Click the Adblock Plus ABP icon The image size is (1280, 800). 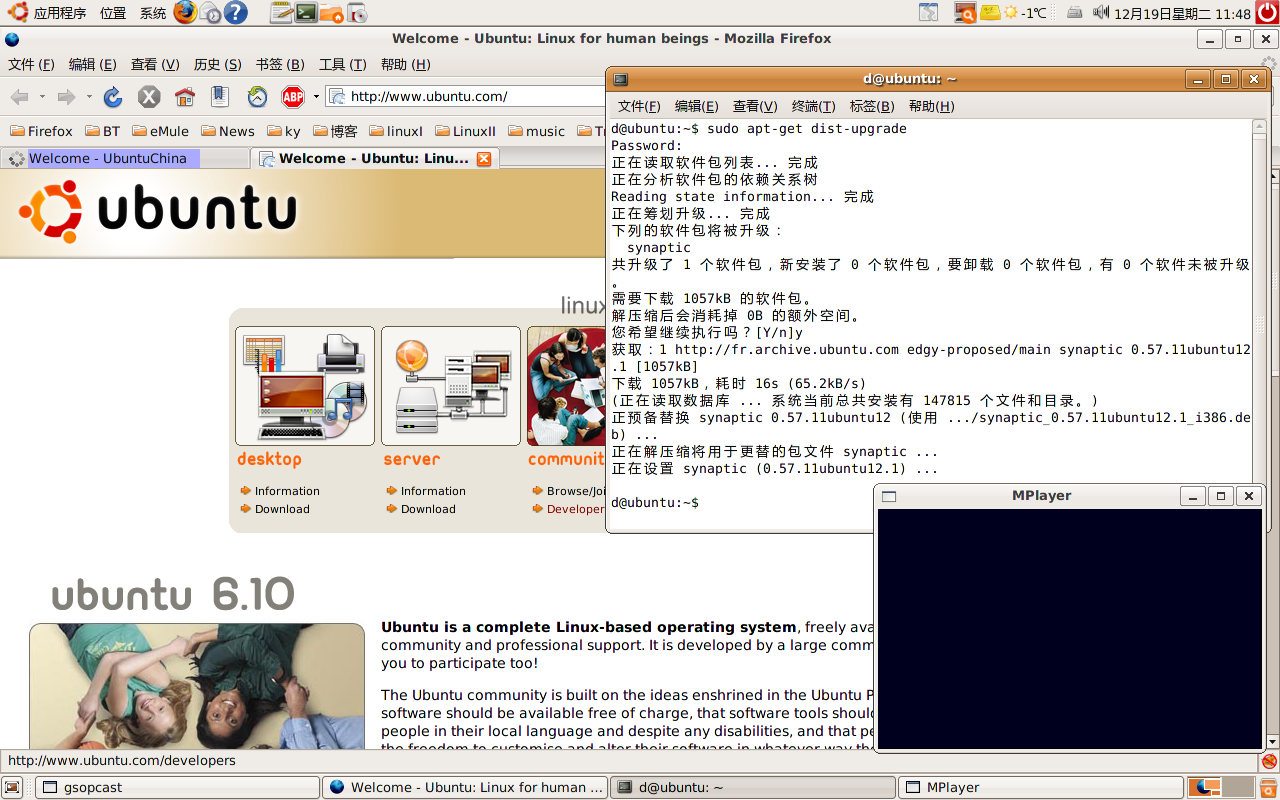pos(293,97)
